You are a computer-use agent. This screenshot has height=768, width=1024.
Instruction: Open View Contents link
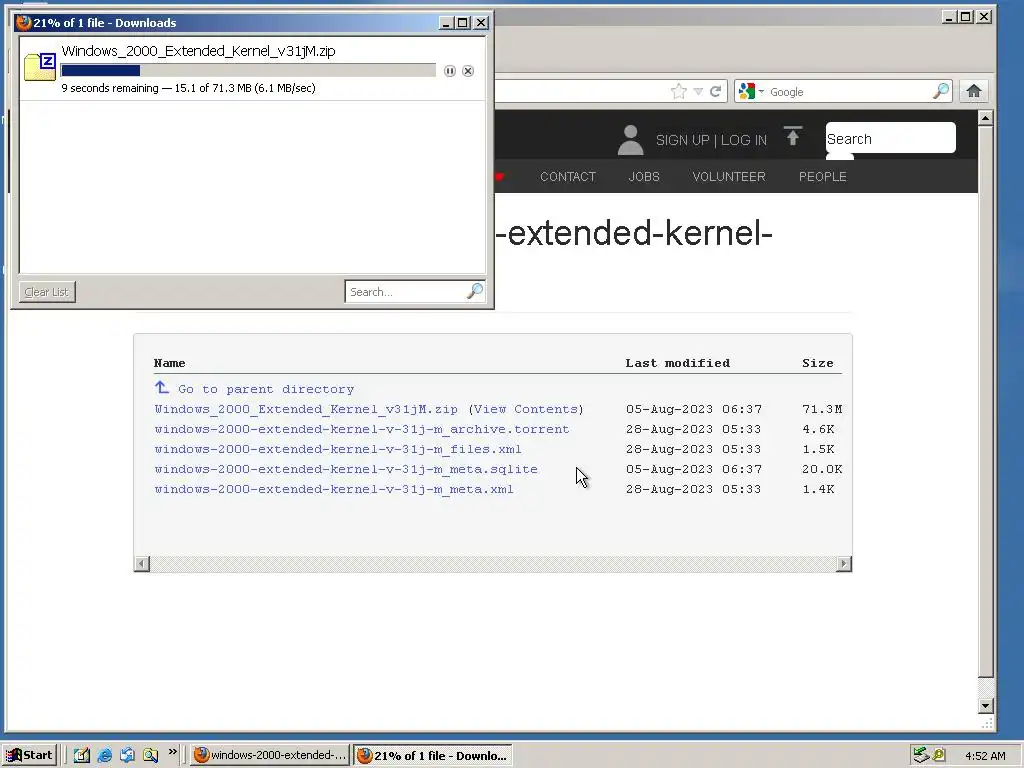click(526, 409)
